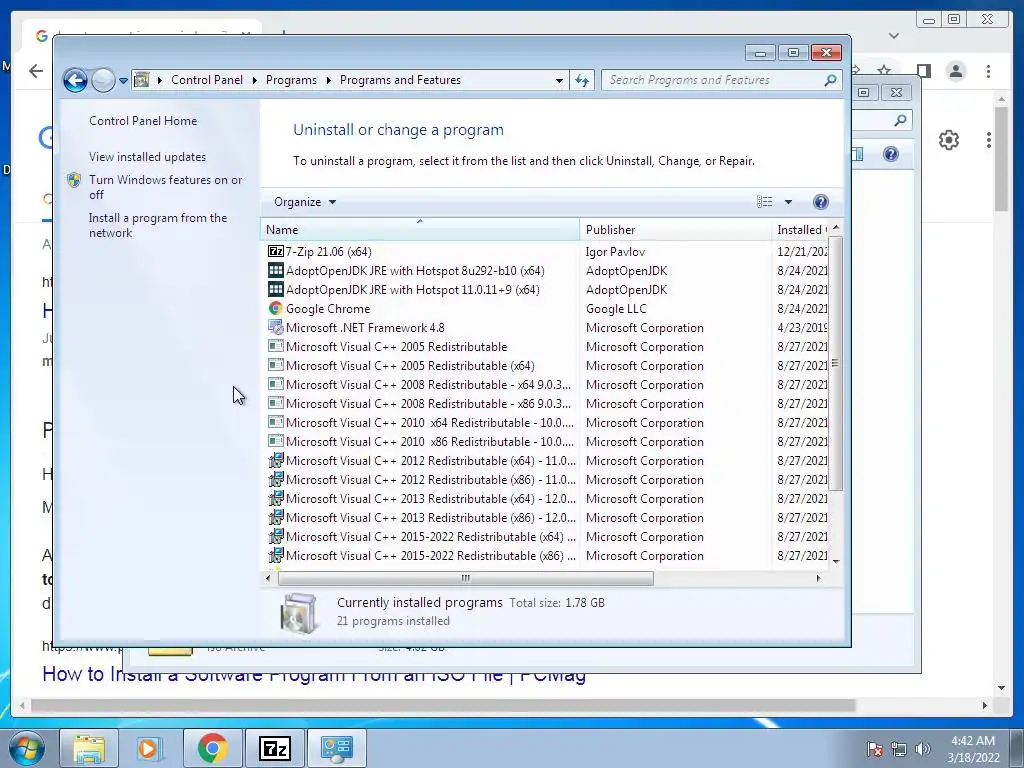Click the vertical scrollbar up arrow in list

click(x=836, y=227)
